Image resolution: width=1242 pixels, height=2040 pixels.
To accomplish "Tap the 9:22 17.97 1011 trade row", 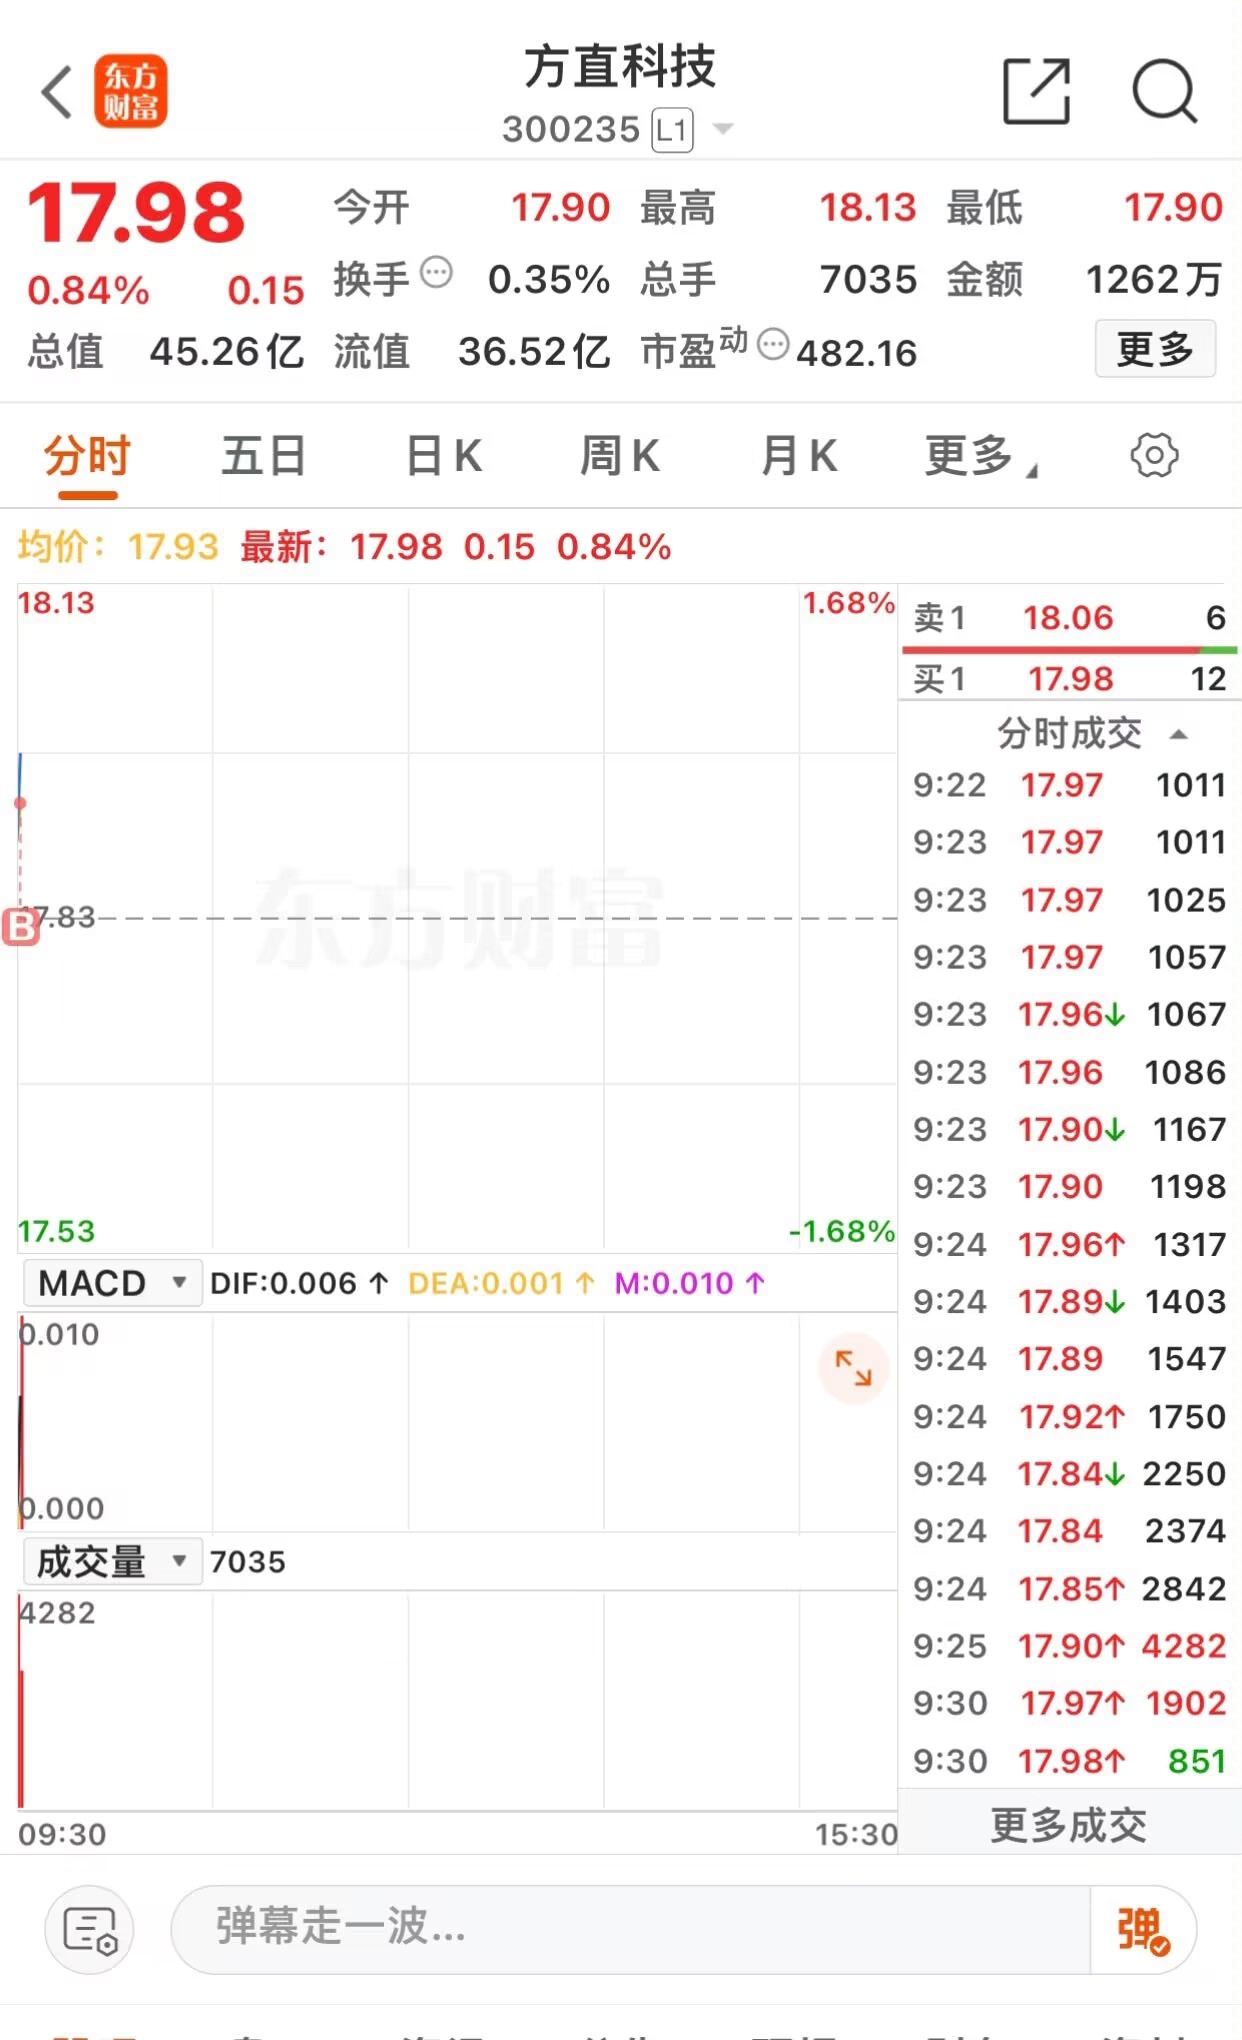I will [1069, 785].
